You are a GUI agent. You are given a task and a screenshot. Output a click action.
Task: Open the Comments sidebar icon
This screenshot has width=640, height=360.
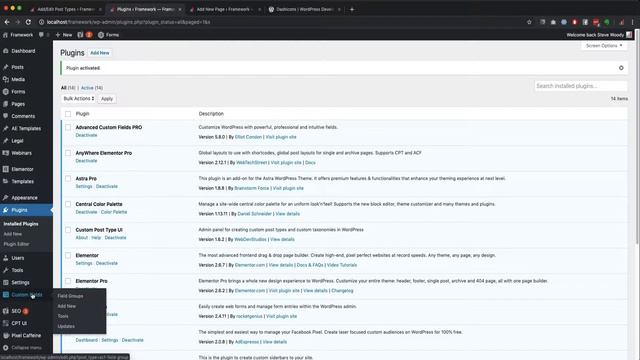tap(6, 116)
